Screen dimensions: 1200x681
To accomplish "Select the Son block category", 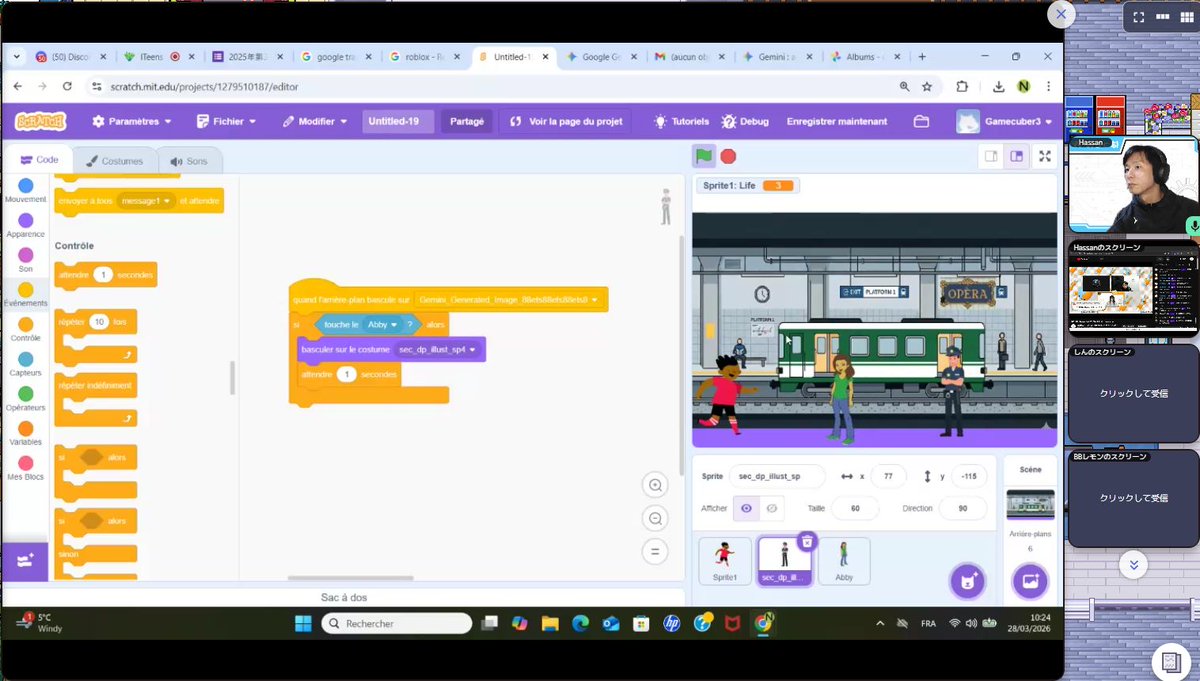I will point(25,261).
